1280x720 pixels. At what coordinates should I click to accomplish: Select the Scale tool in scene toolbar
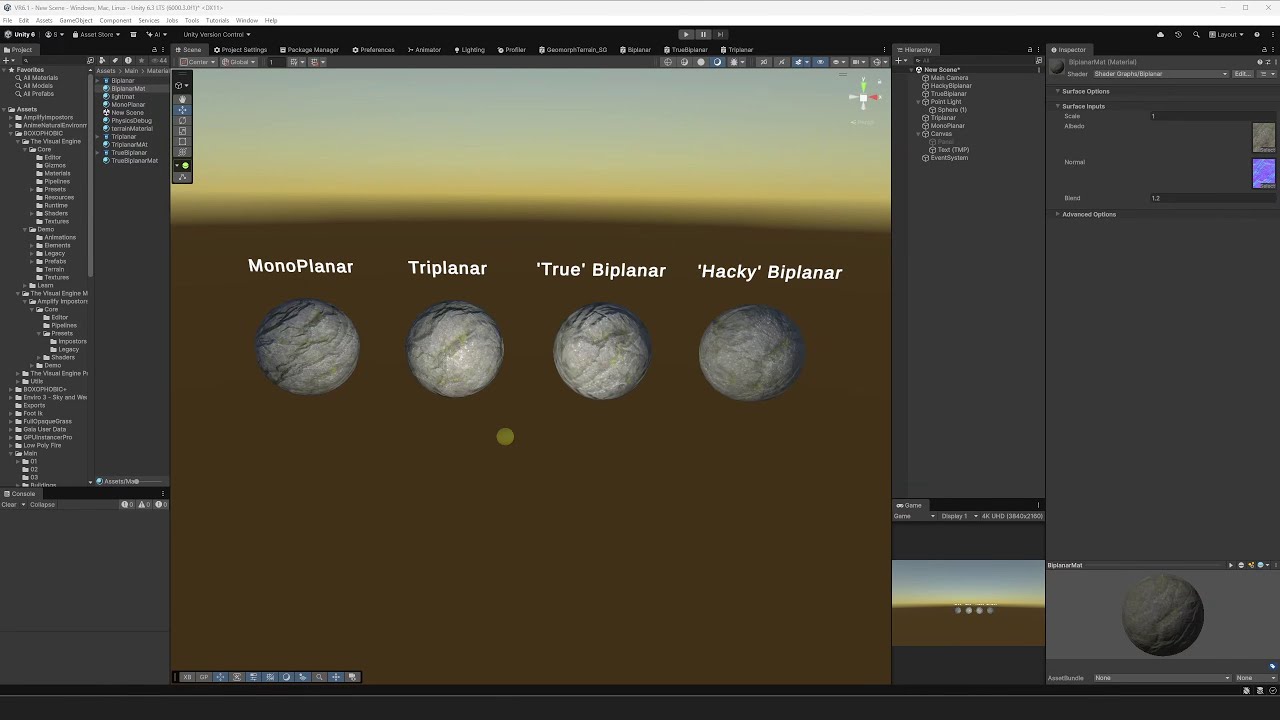pos(182,131)
